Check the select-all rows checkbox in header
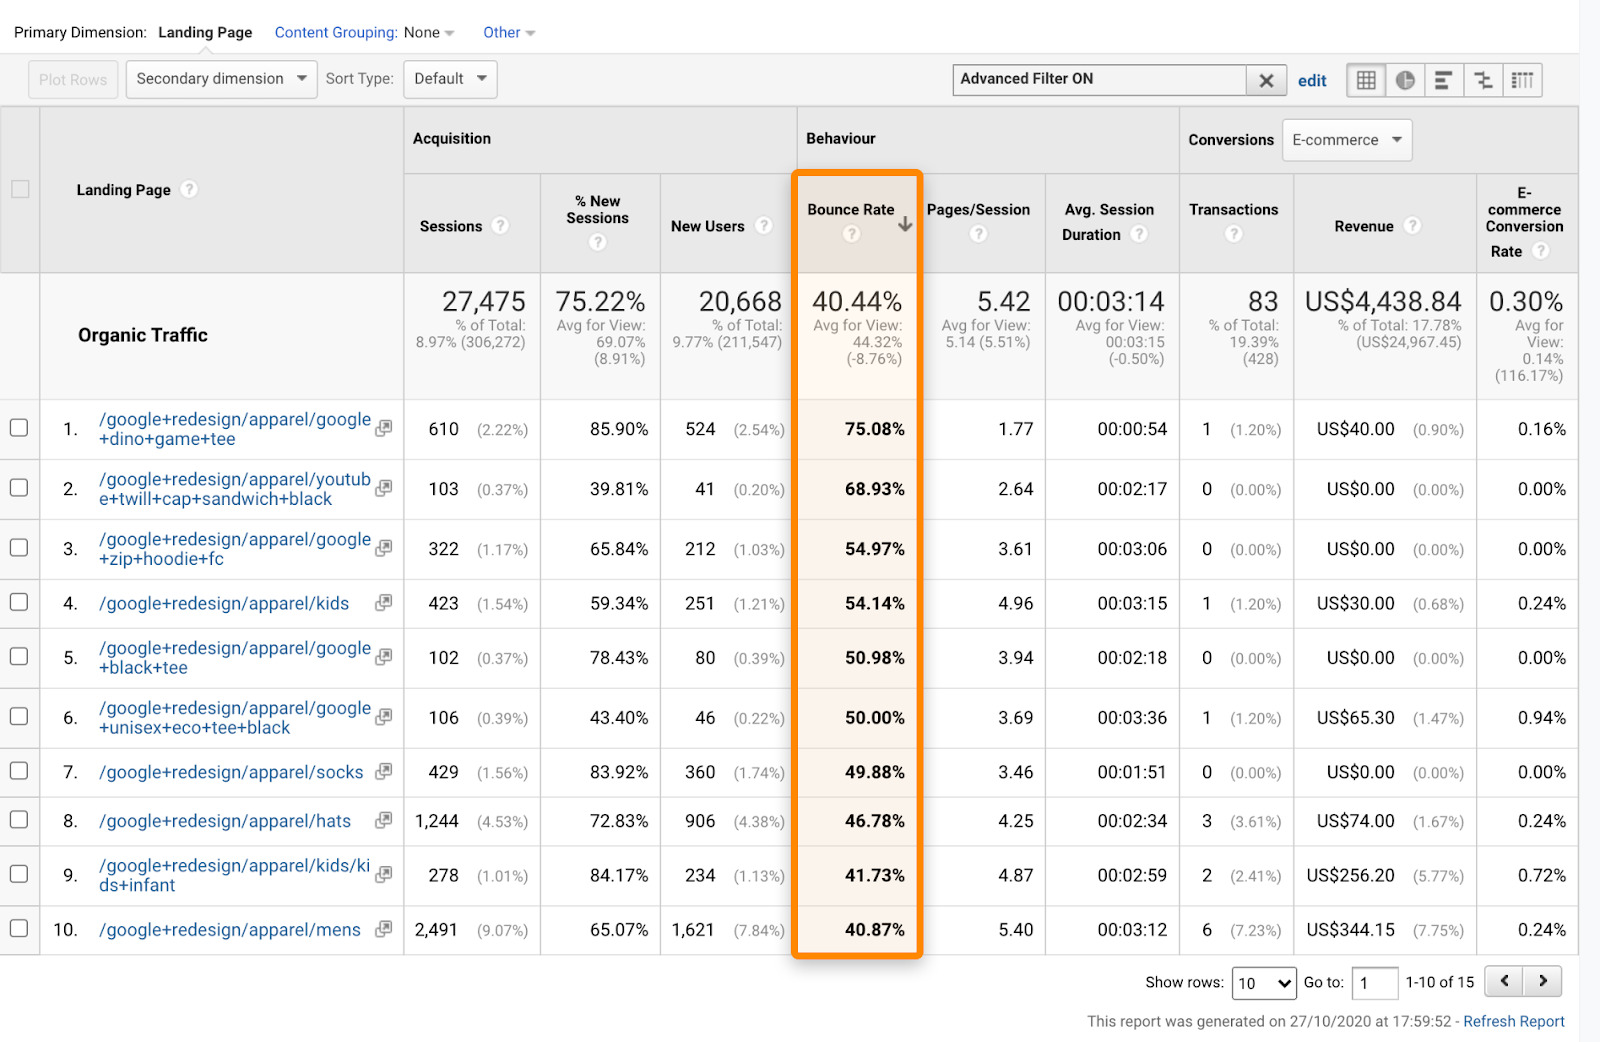The image size is (1600, 1042). [19, 189]
